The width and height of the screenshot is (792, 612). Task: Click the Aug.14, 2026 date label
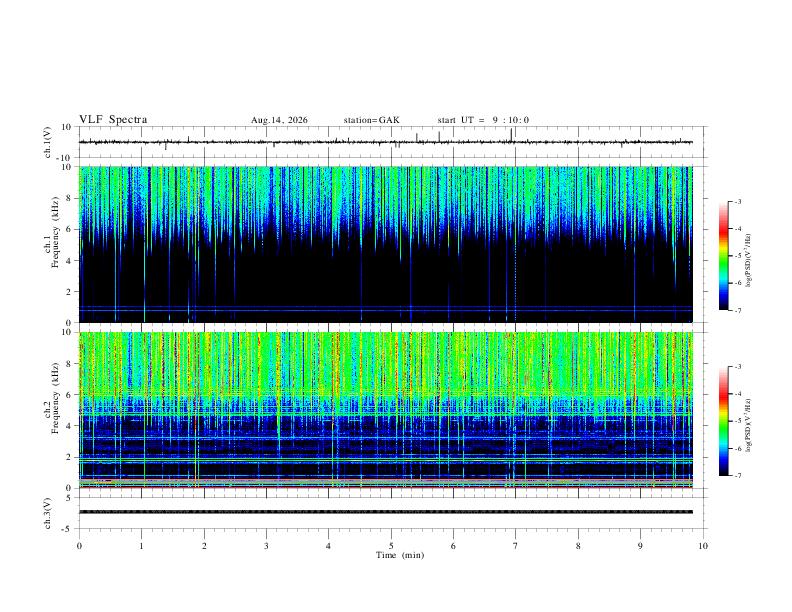(x=279, y=120)
